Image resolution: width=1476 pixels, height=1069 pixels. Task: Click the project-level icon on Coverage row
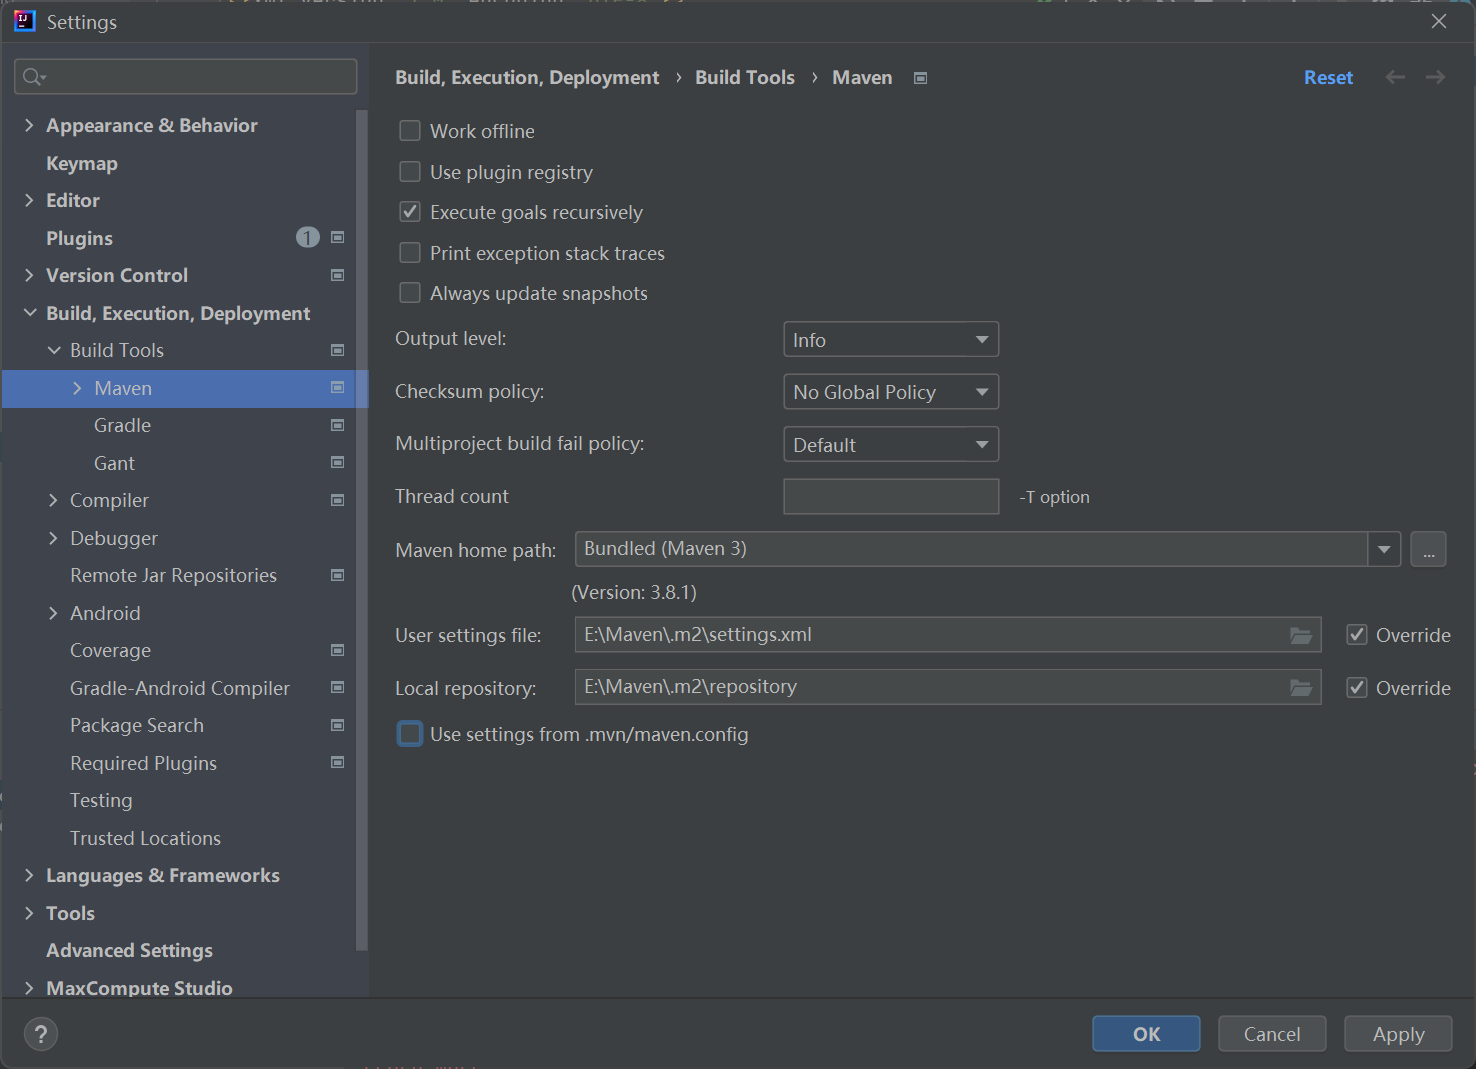coord(338,650)
